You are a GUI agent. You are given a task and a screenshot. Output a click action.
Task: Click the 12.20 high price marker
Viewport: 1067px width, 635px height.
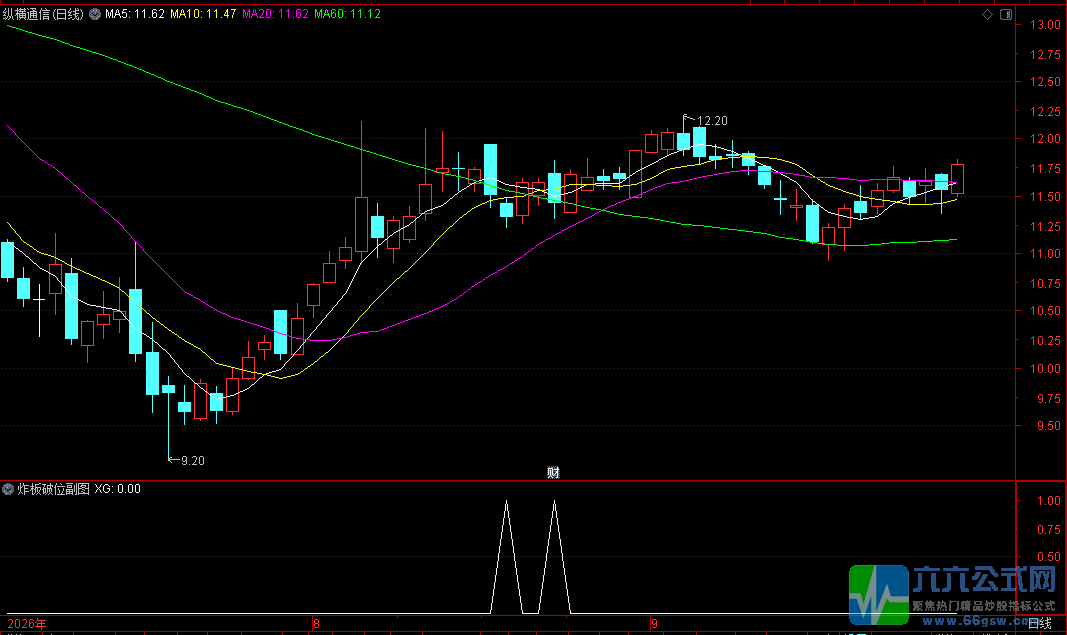712,120
